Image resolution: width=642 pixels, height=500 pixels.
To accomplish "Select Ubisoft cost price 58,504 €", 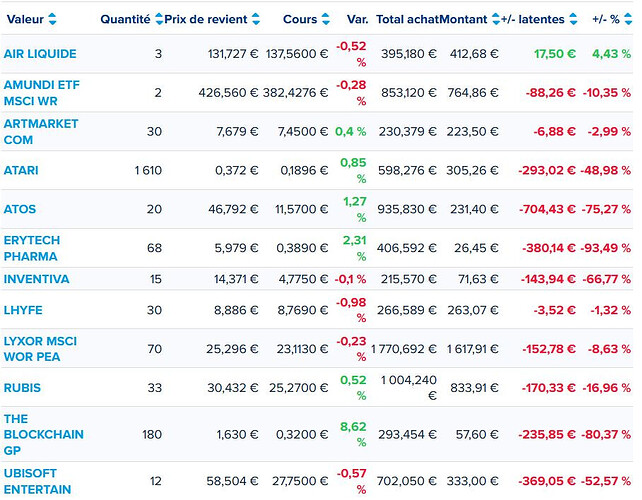I will [x=232, y=481].
